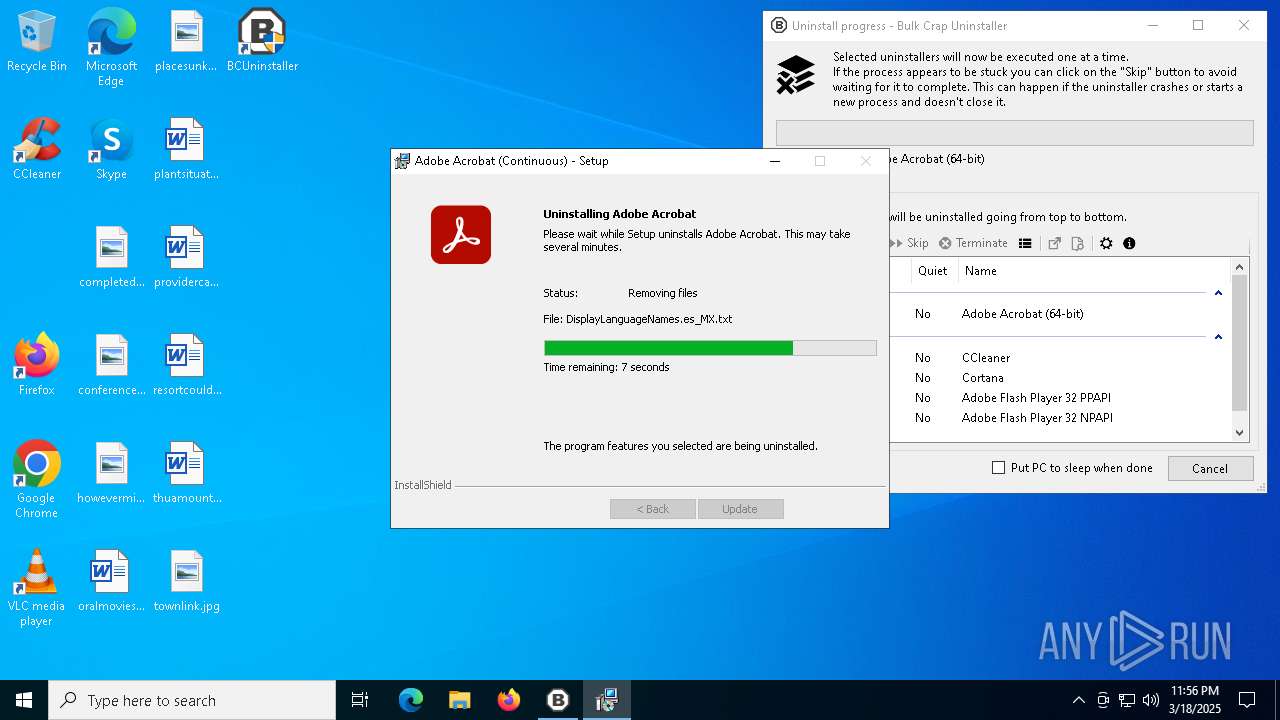Select the providerca Word document on desktop
1280x720 pixels.
pos(186,258)
